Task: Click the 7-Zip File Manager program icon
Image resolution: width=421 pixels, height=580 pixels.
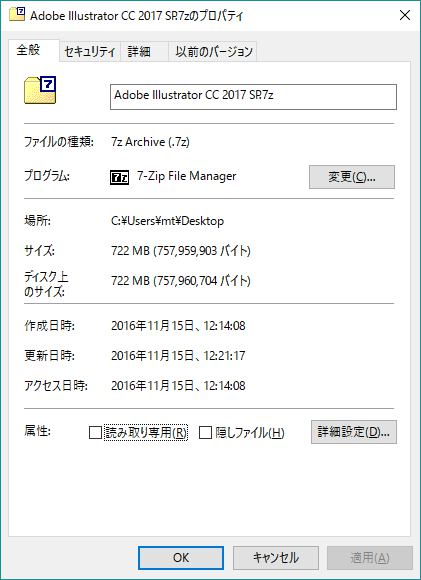Action: coord(119,177)
